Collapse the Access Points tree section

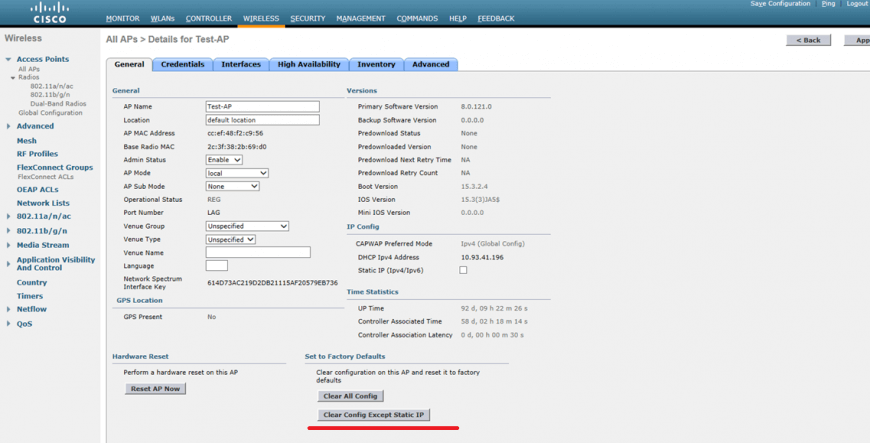click(x=8, y=59)
